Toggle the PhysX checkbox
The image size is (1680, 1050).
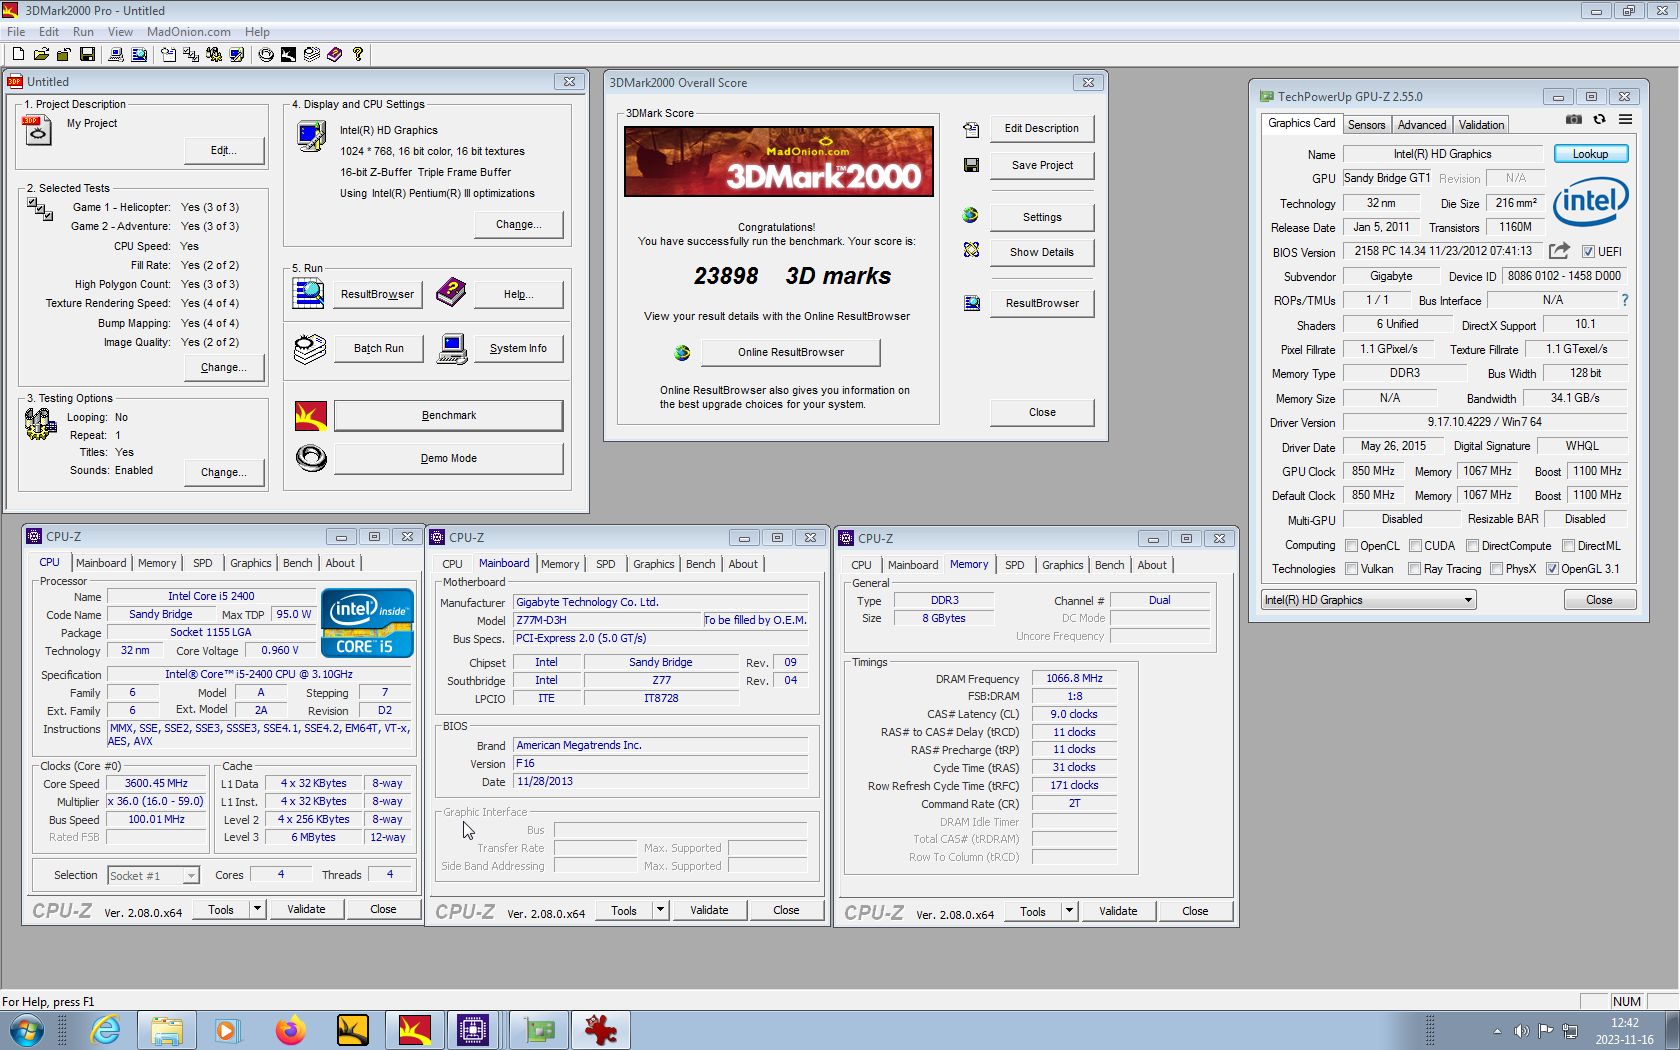(x=1496, y=569)
